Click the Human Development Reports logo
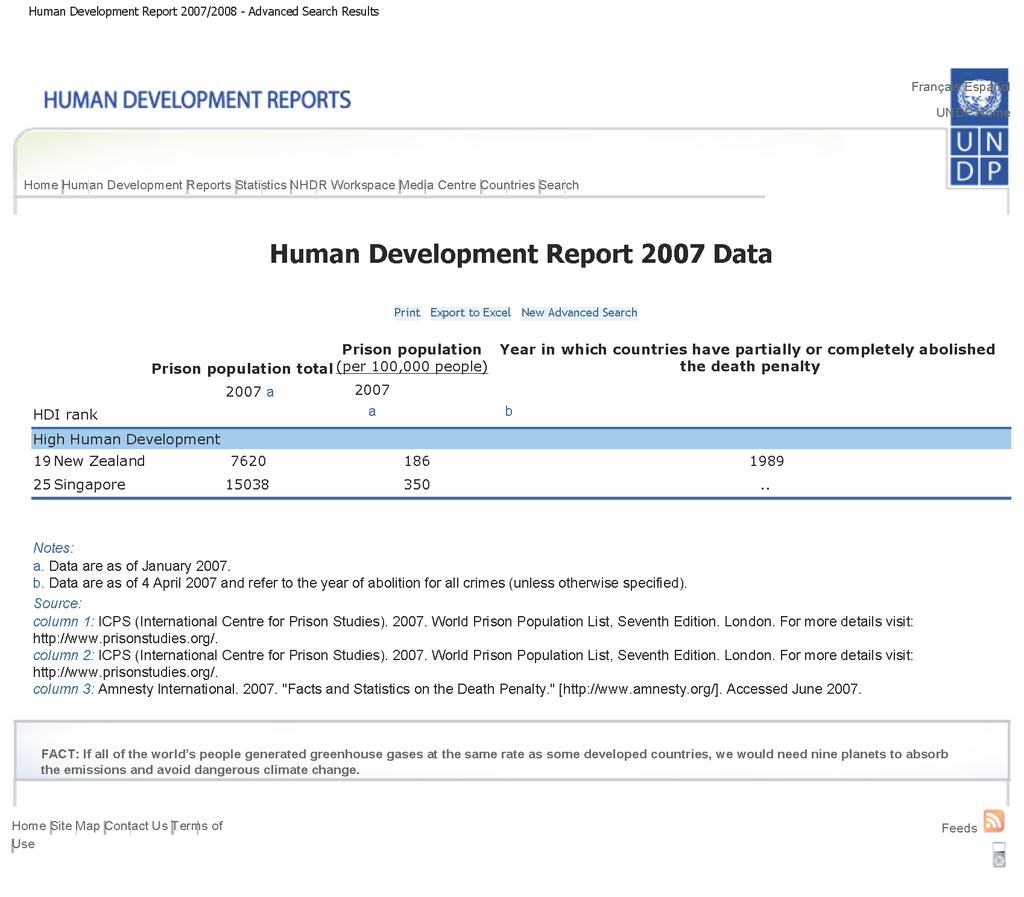The height and width of the screenshot is (897, 1024). (x=197, y=100)
